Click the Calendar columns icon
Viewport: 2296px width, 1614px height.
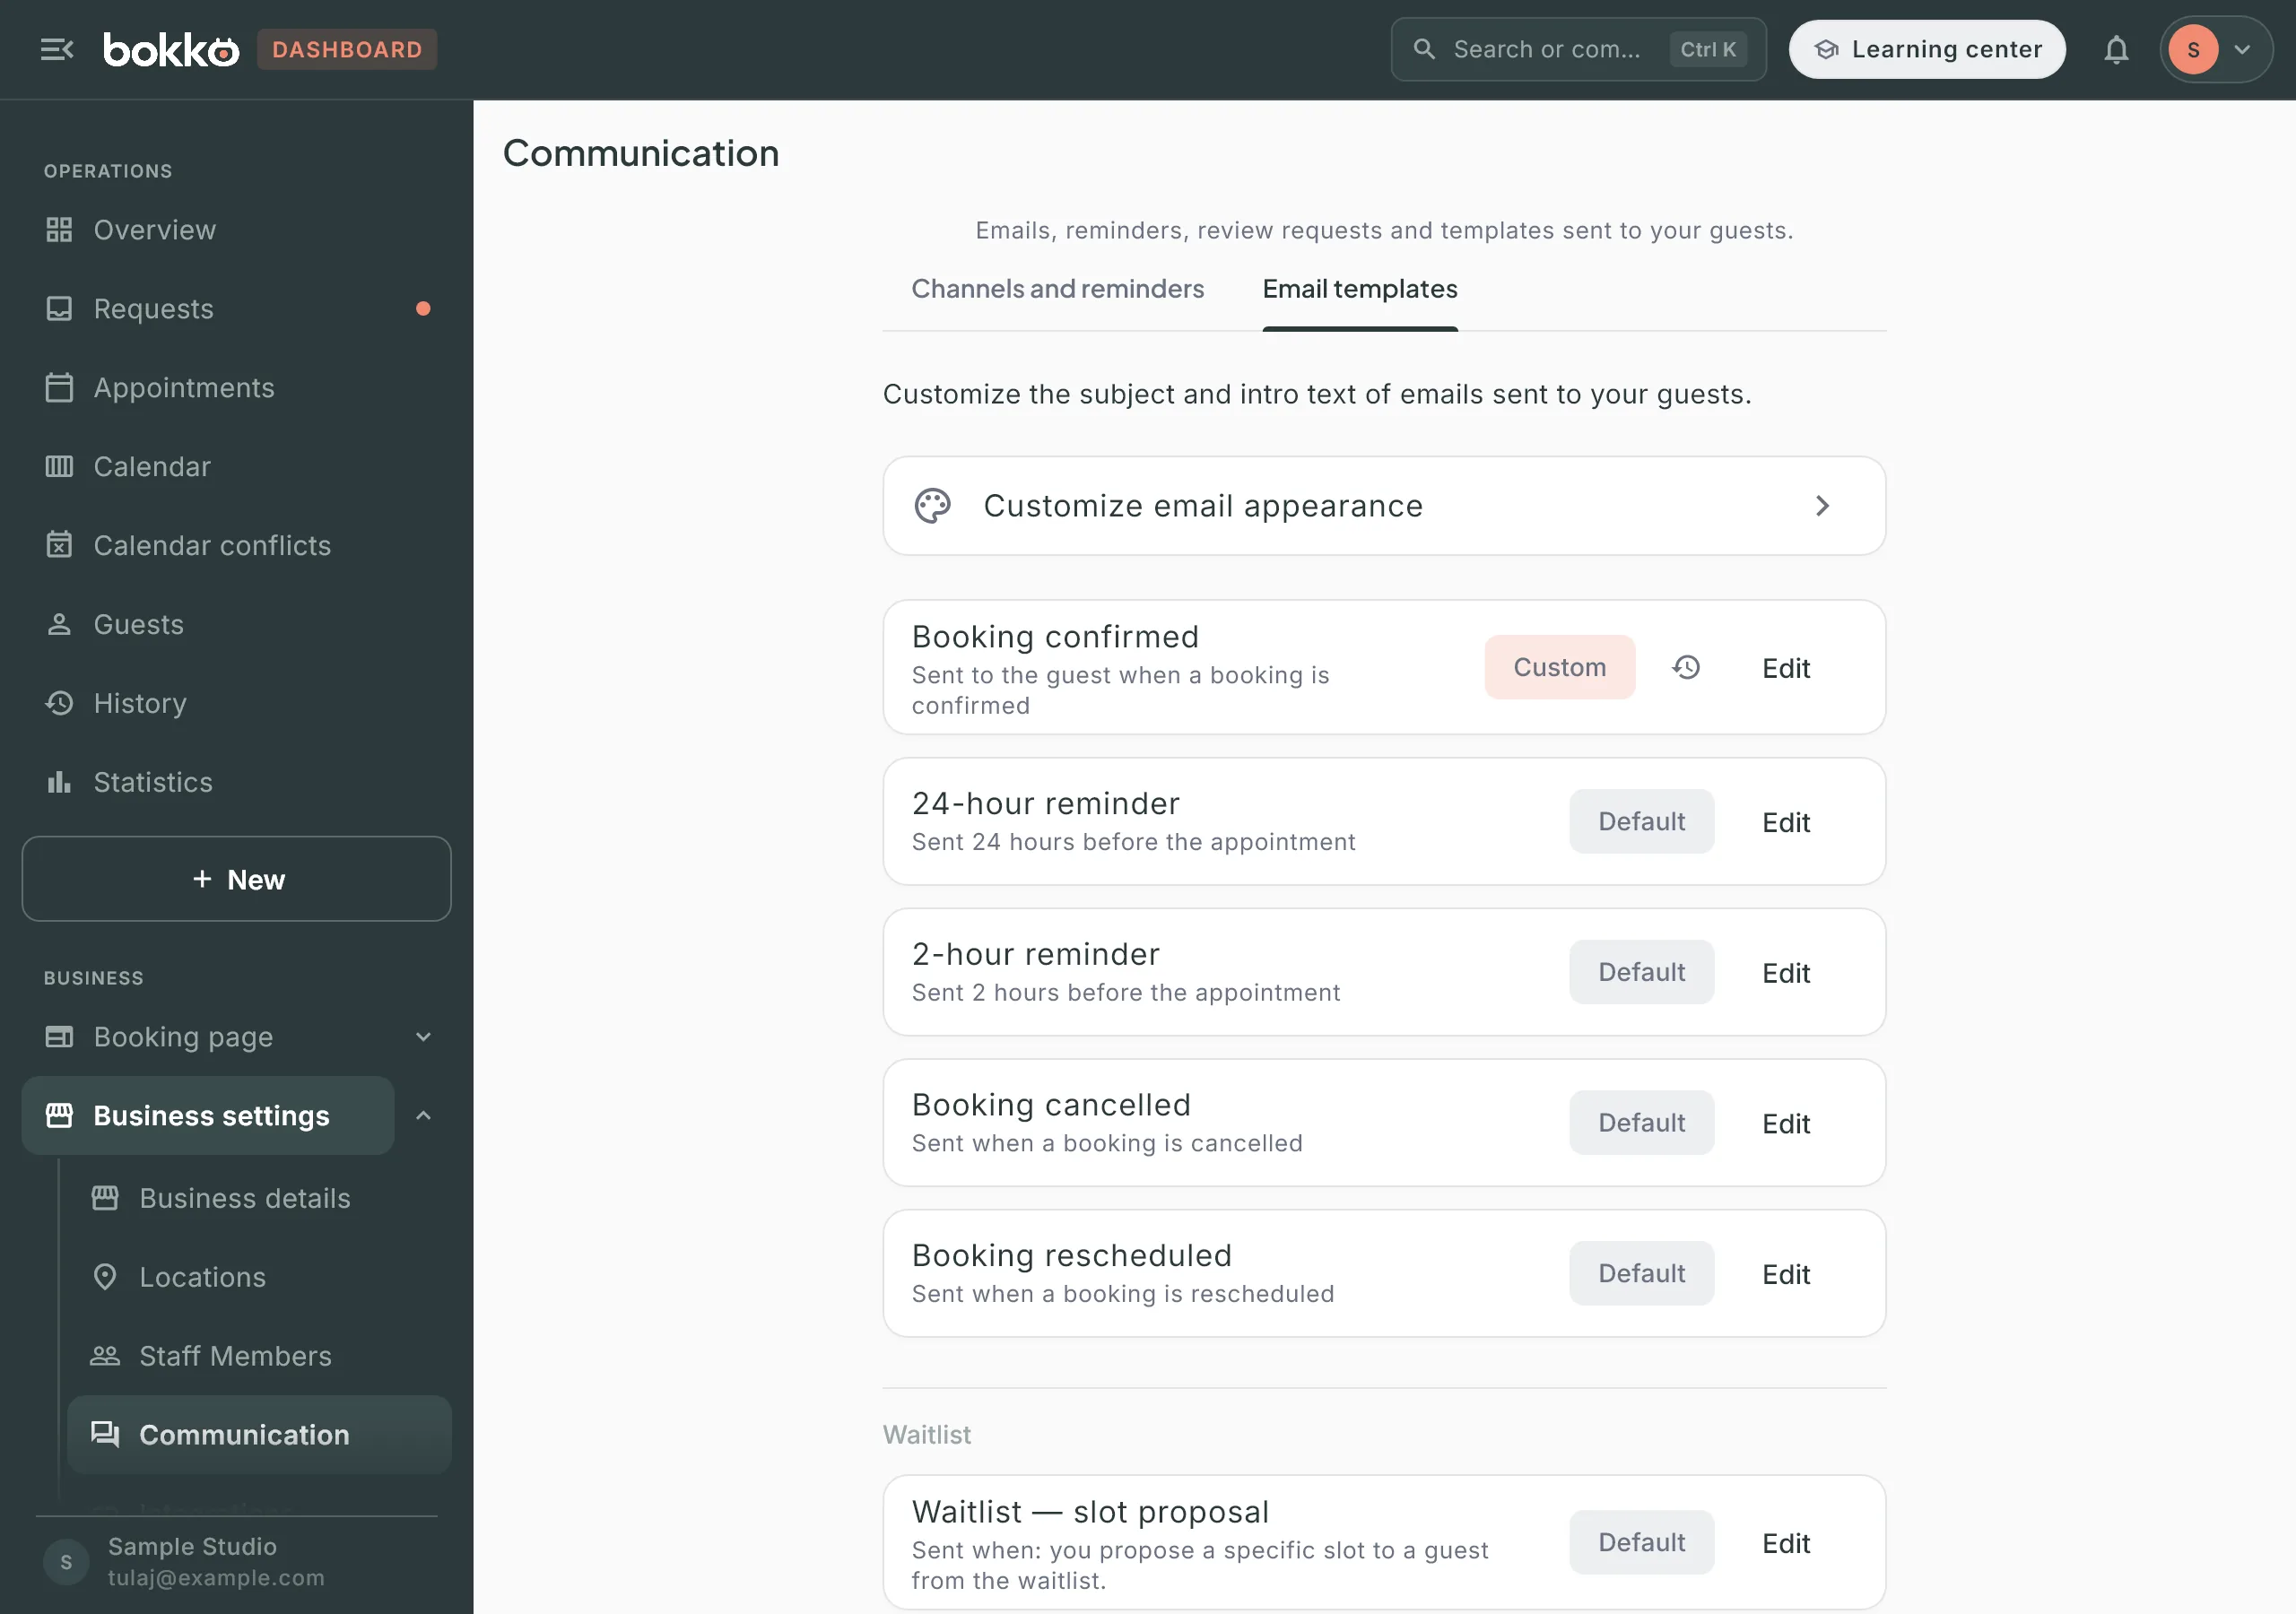[59, 467]
